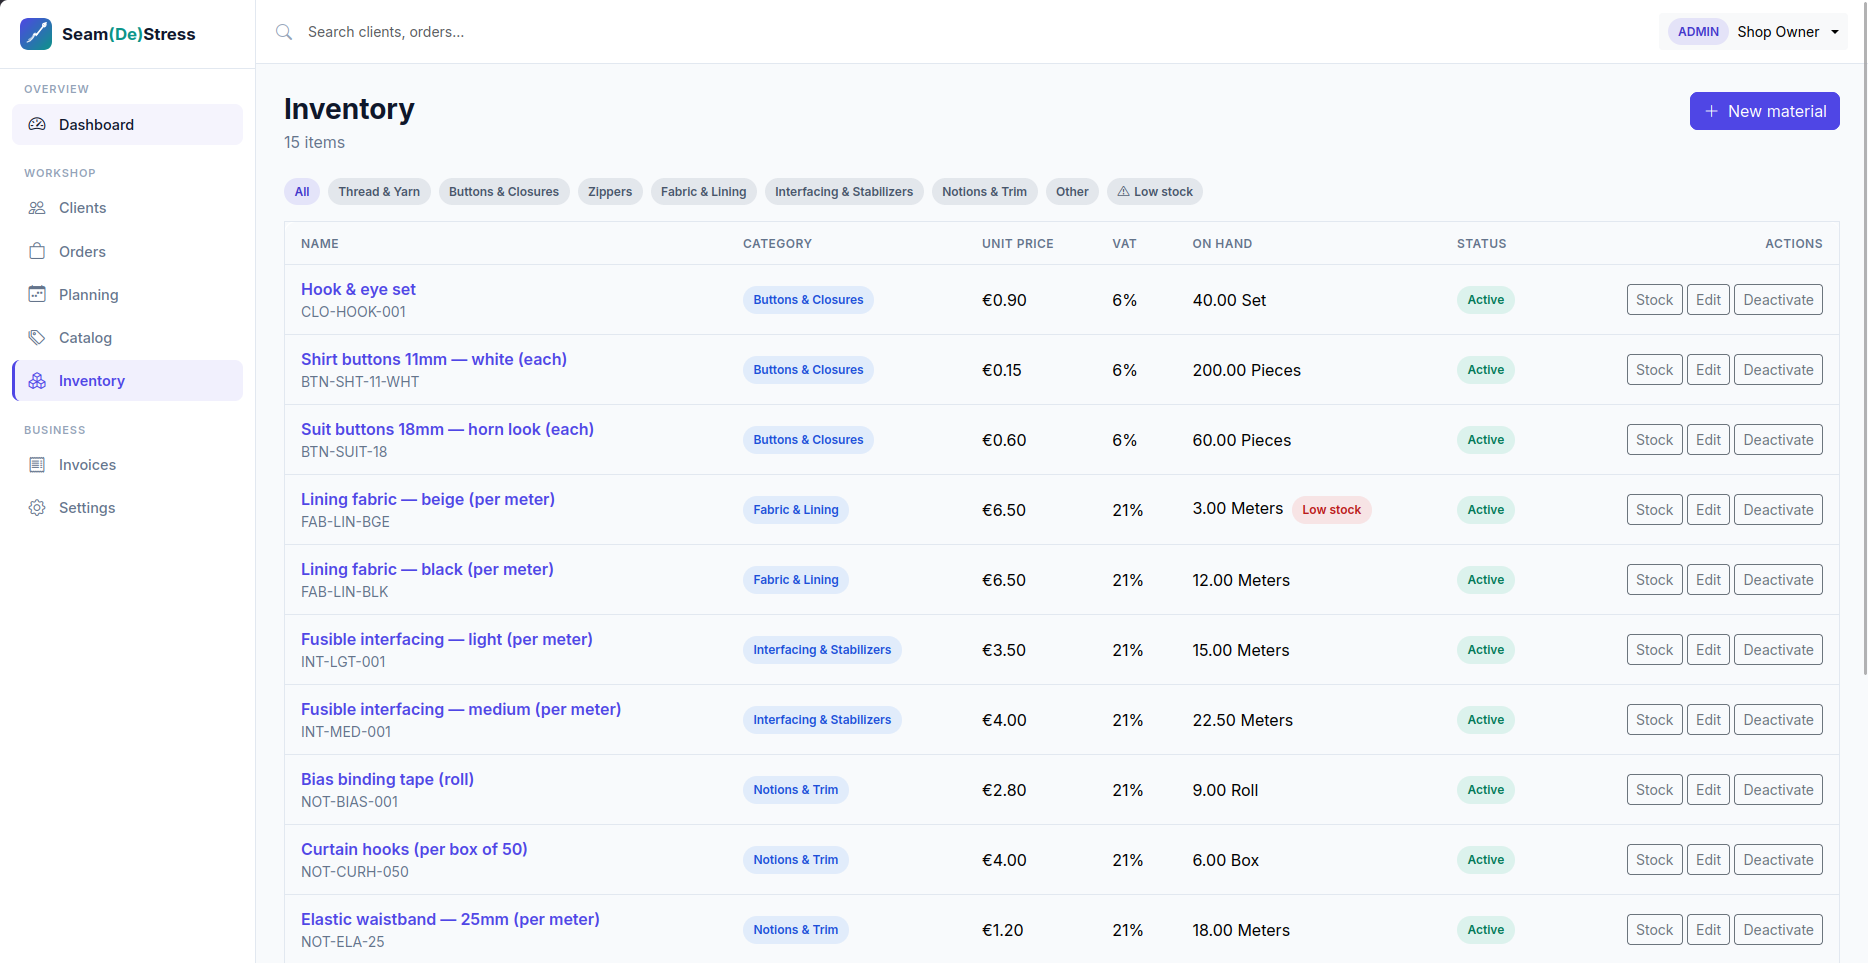Filter by Buttons & Closures
Screen dimensions: 1868x963
pos(504,192)
